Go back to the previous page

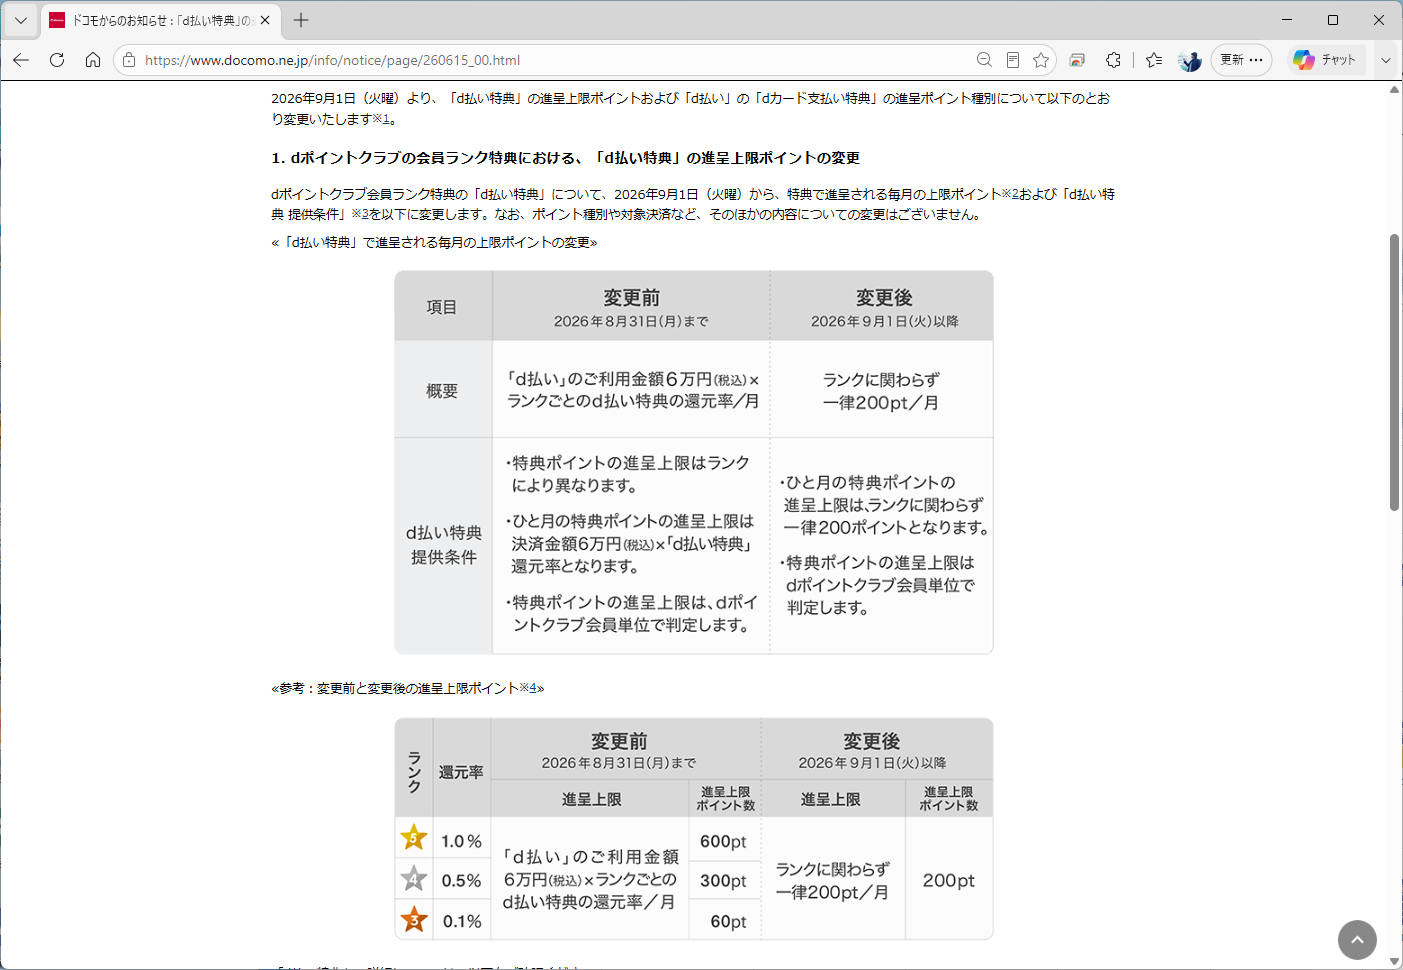tap(21, 60)
